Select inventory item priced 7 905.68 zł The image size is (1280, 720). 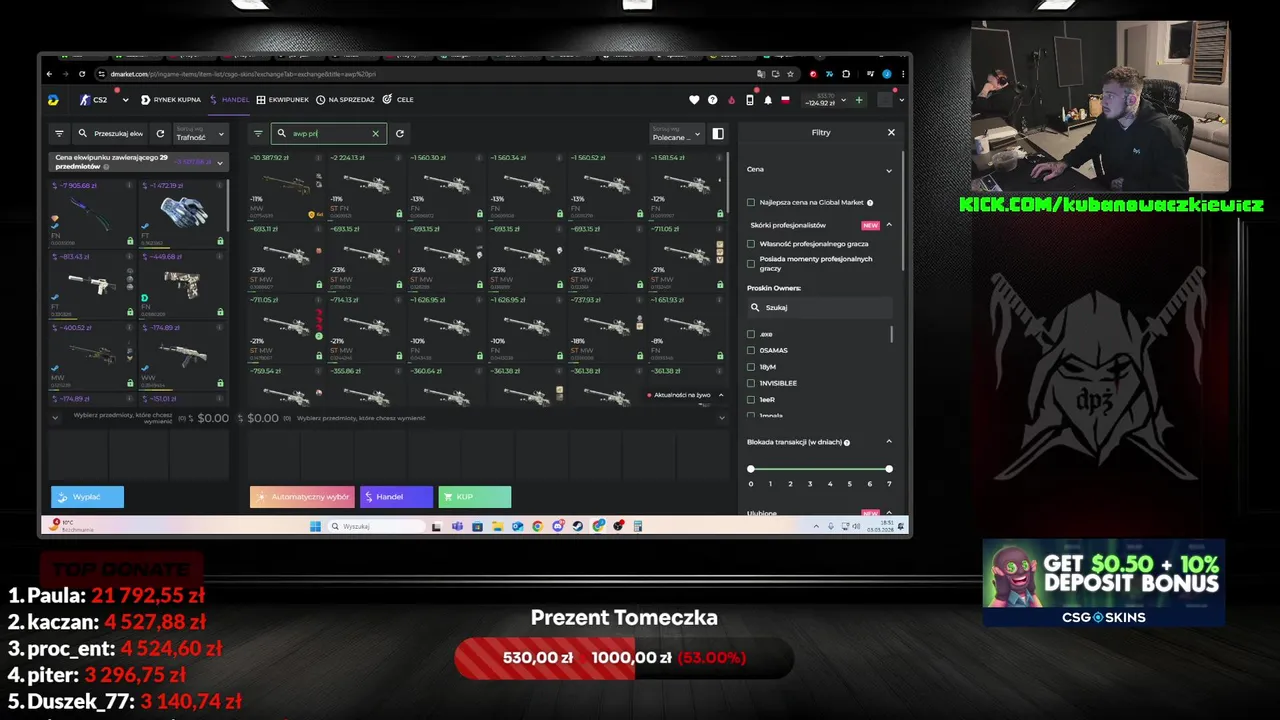(x=93, y=213)
